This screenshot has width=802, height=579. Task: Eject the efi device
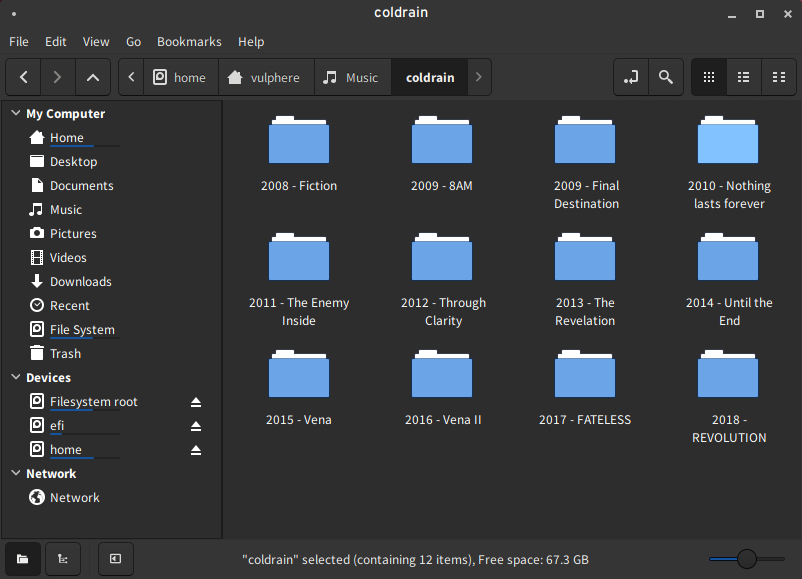point(196,426)
